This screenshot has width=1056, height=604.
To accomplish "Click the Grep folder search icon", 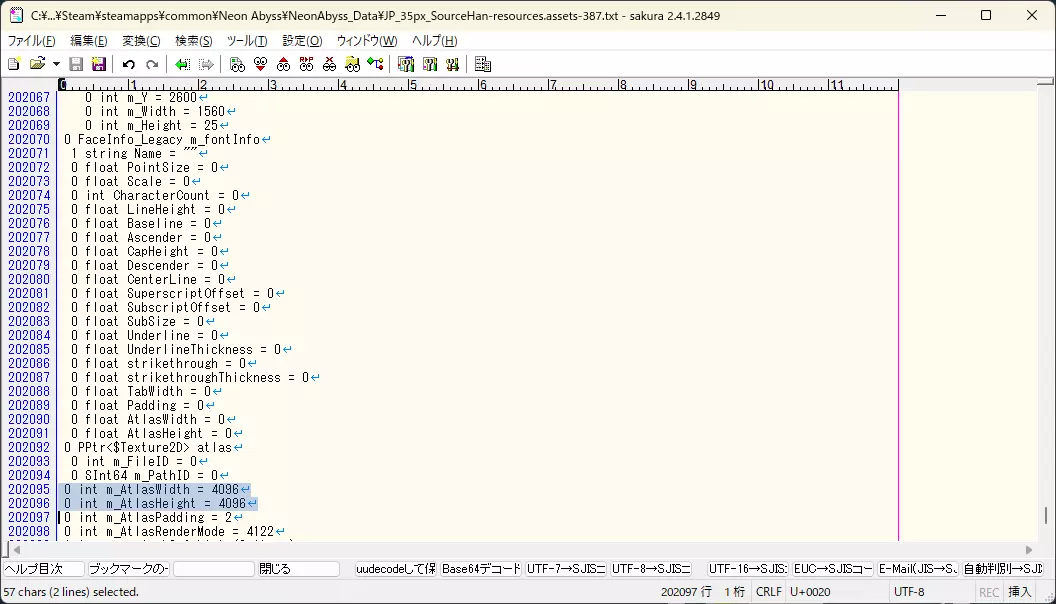I will [x=352, y=64].
